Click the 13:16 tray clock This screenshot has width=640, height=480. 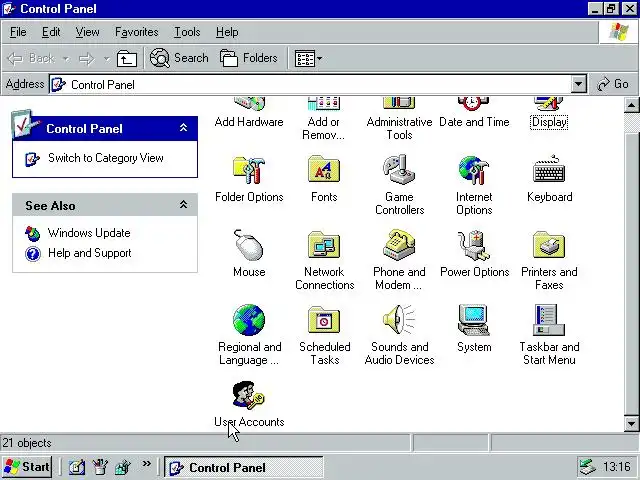coord(617,467)
